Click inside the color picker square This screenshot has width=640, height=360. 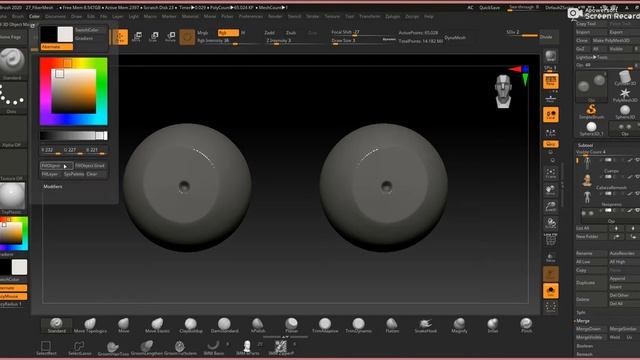pos(73,91)
